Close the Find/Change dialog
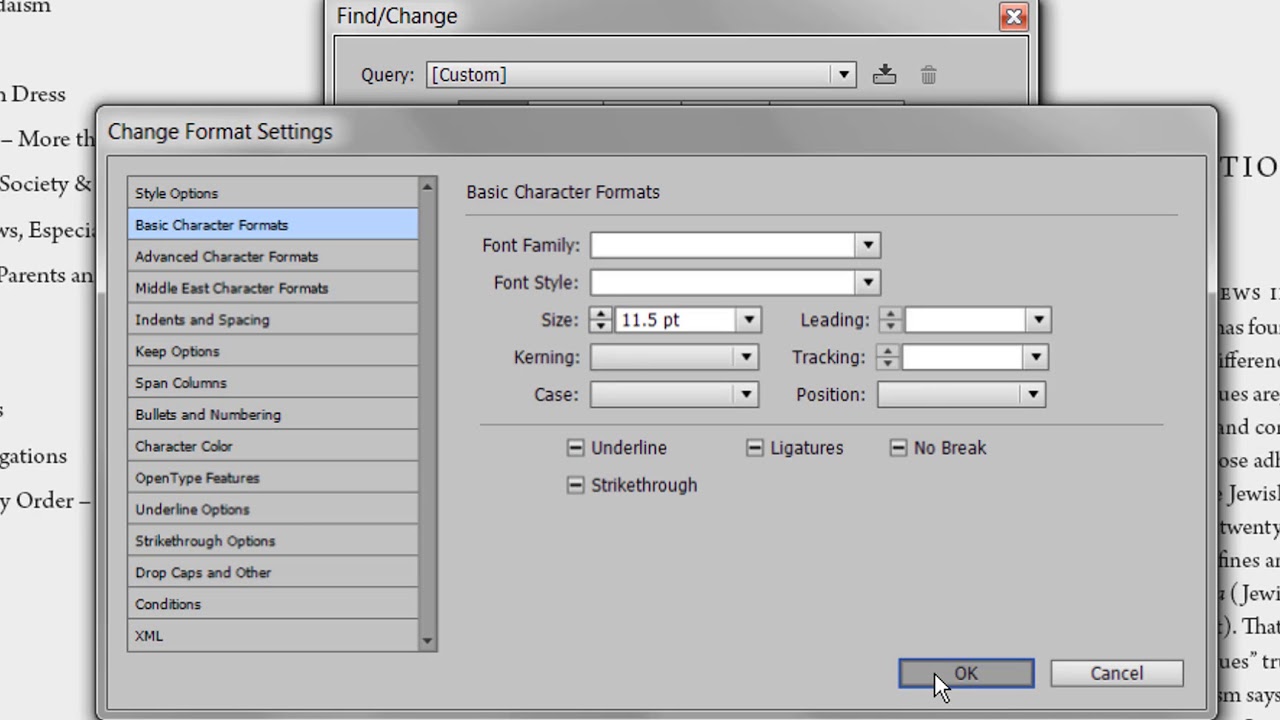This screenshot has height=720, width=1280. click(x=1013, y=16)
